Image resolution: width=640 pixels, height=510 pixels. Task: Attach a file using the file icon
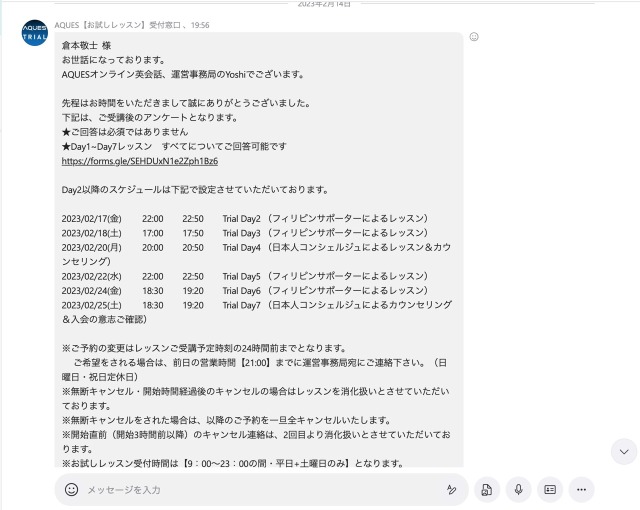487,489
